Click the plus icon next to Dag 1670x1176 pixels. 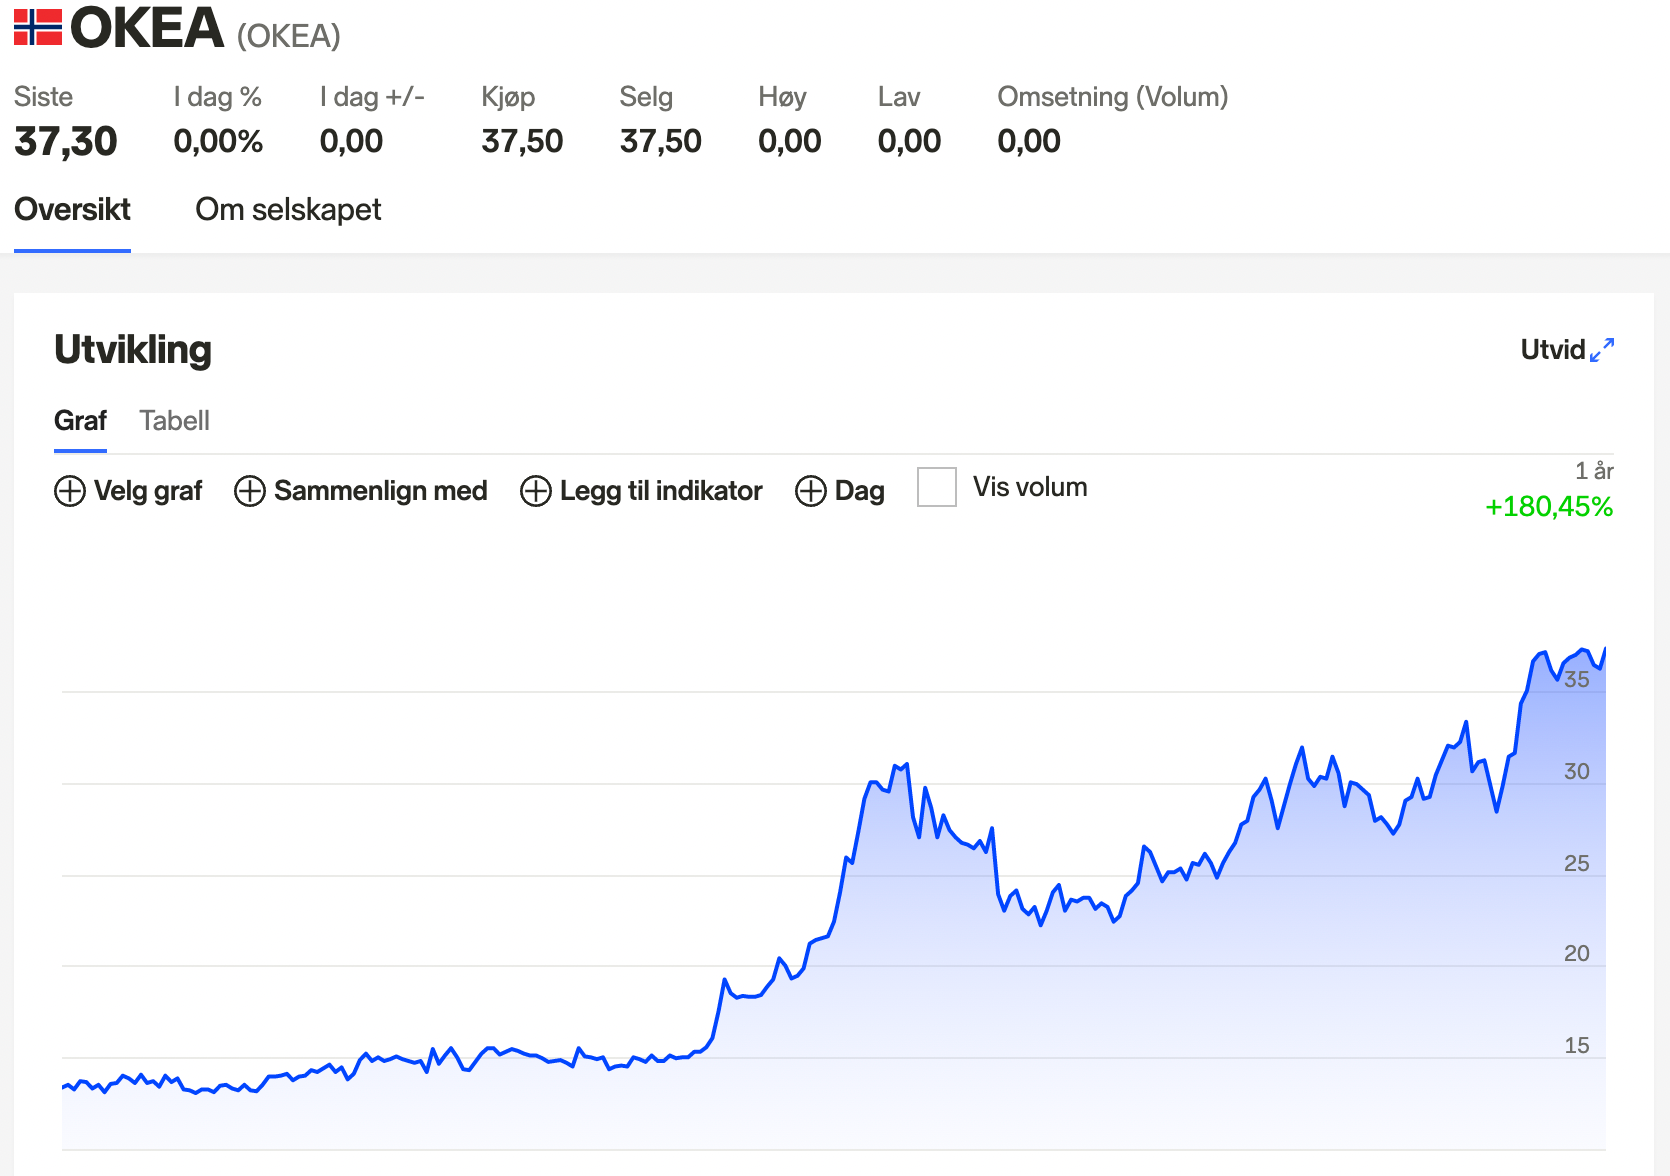pos(811,491)
